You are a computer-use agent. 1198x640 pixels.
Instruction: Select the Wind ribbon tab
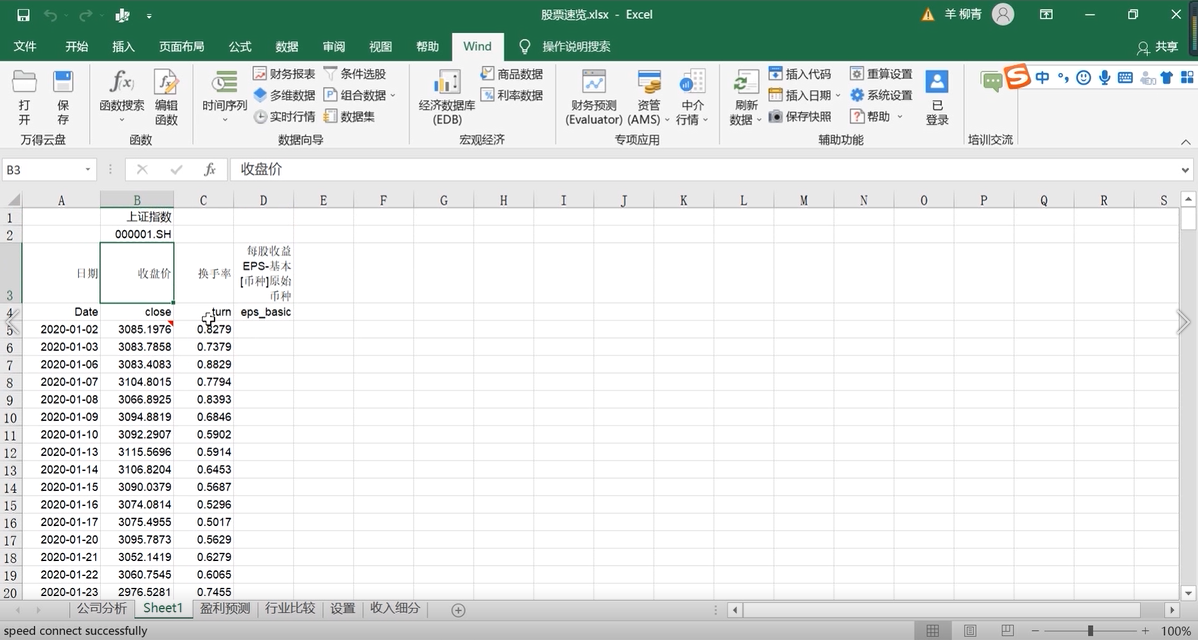[478, 47]
